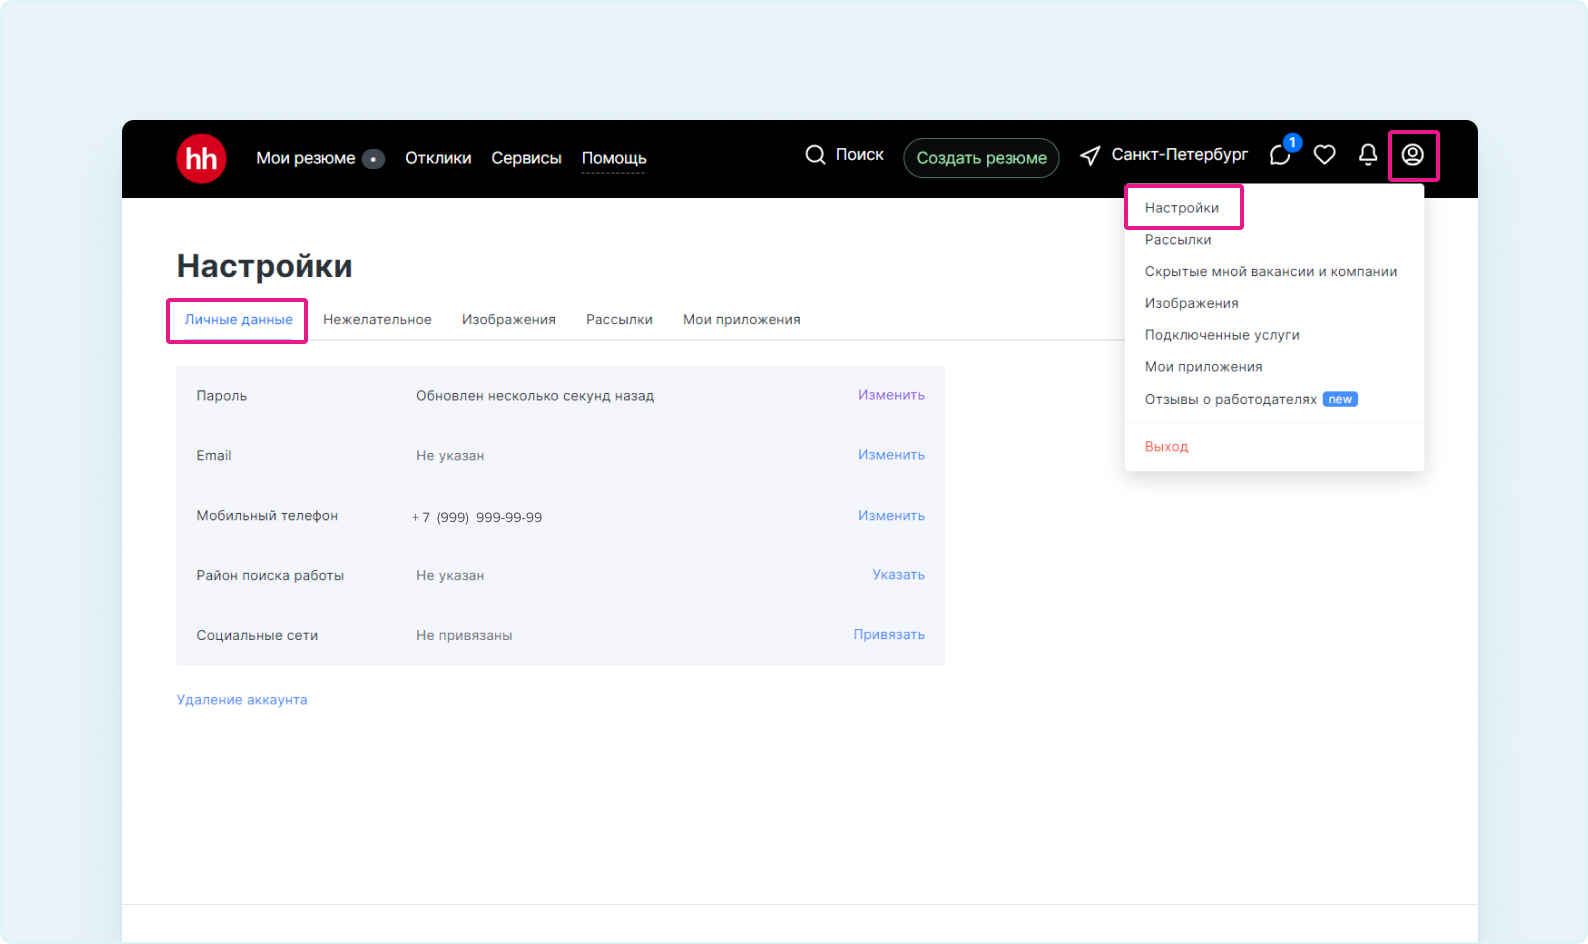Click the location arrow icon
1588x944 pixels.
click(x=1090, y=155)
